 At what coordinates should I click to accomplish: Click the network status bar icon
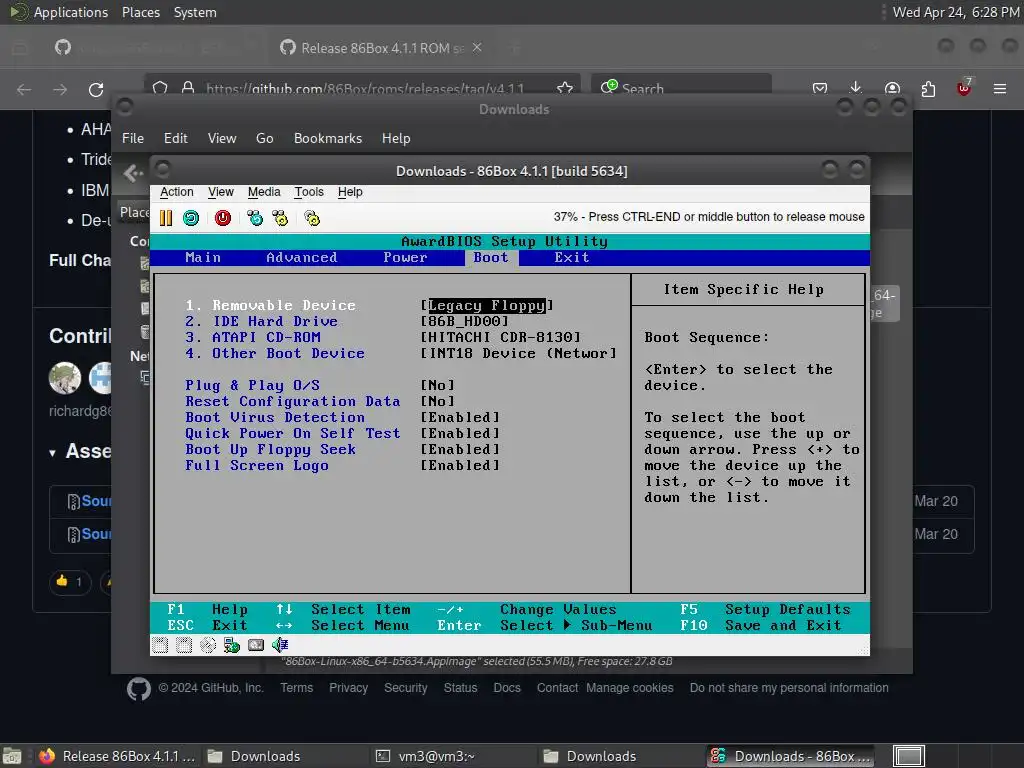click(x=231, y=645)
